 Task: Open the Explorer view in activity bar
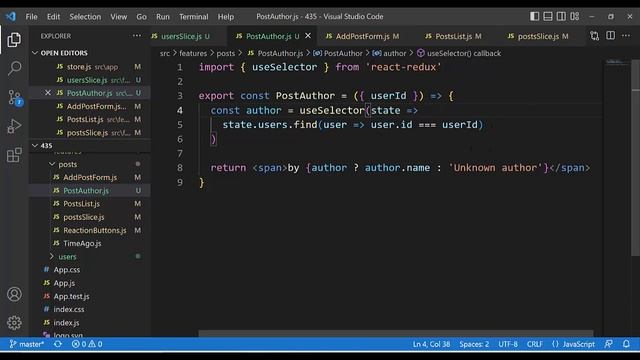(14, 40)
